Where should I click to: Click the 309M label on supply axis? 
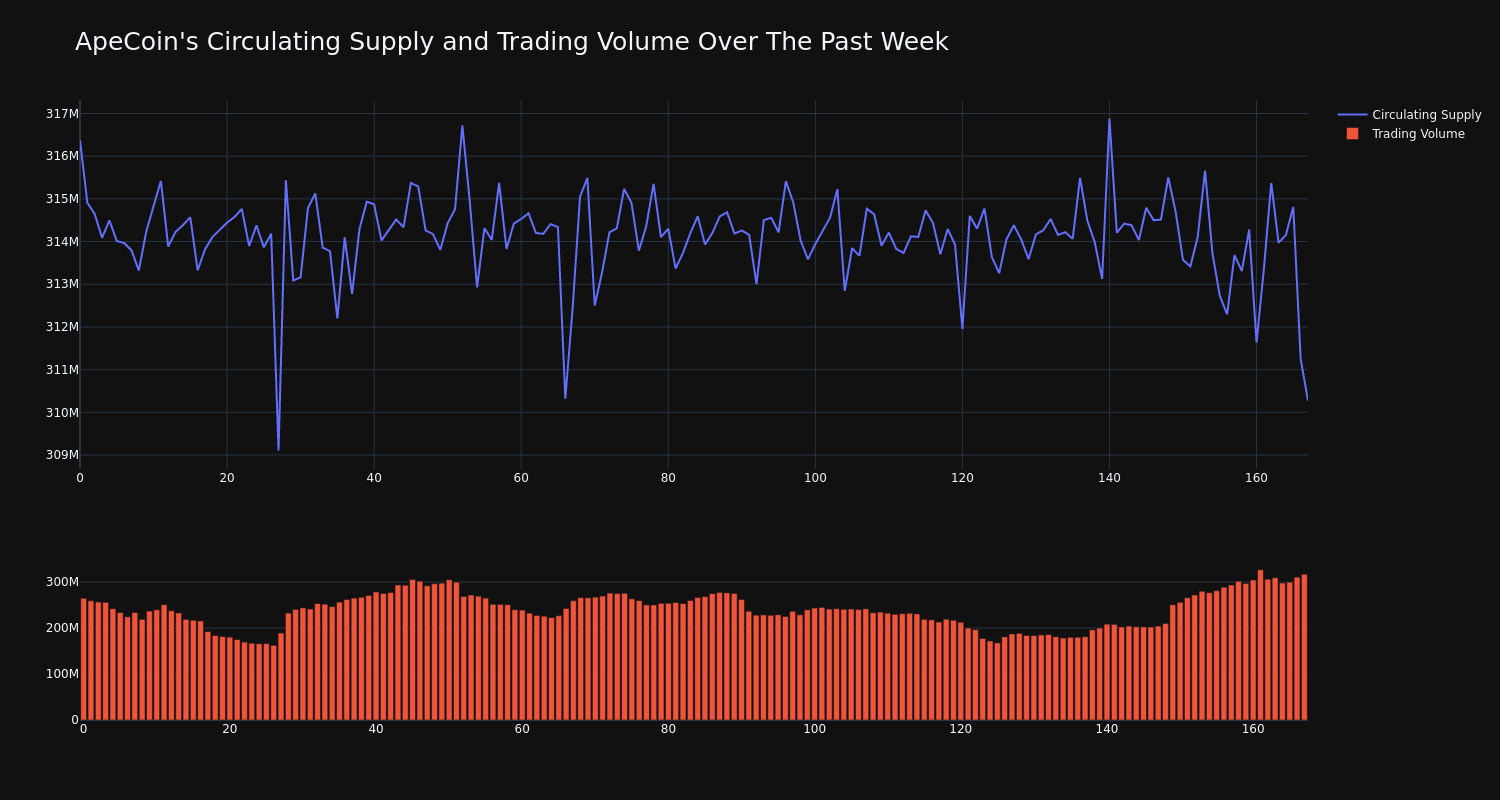pyautogui.click(x=62, y=455)
